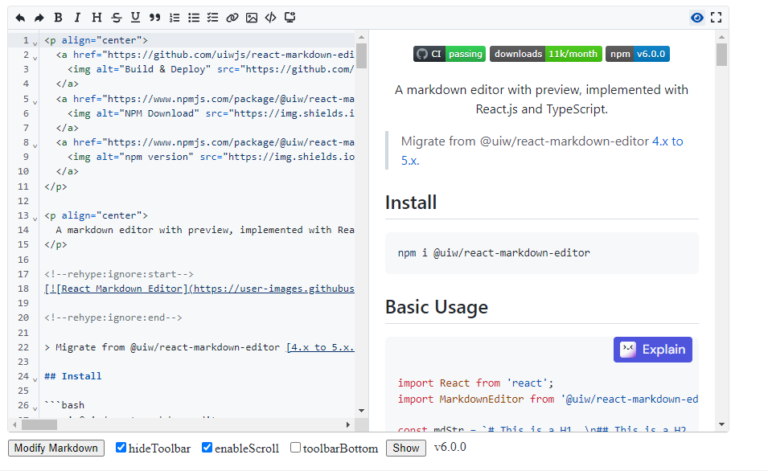Click the Show button
Image resolution: width=768 pixels, height=471 pixels.
[406, 448]
